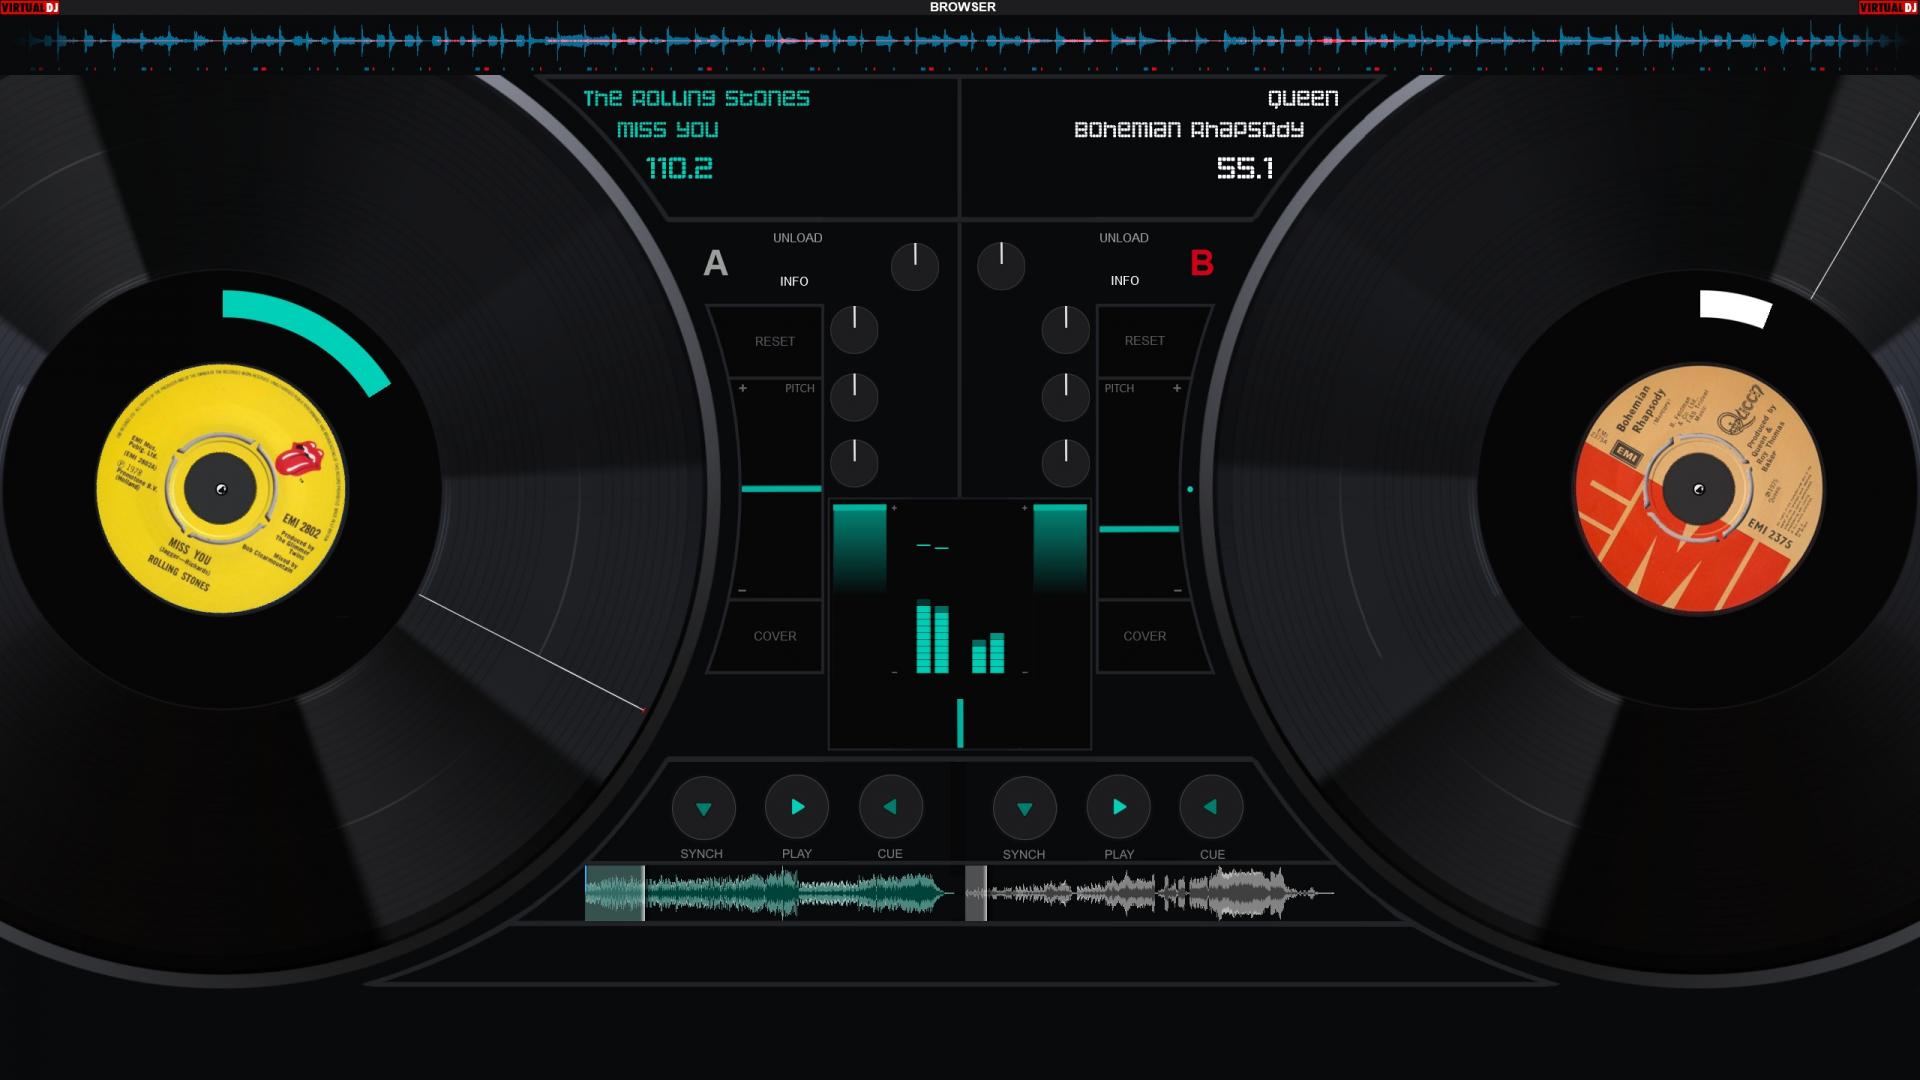
Task: Click the Bohemian Rhapsody EMI record label
Action: (x=1698, y=489)
